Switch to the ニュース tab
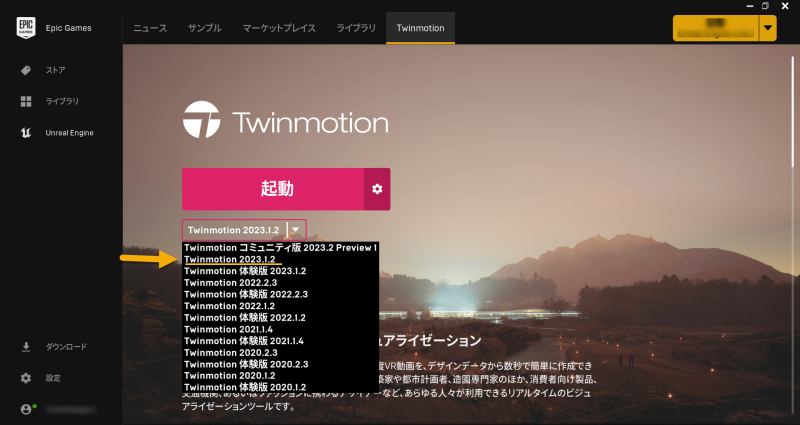800x425 pixels. tap(150, 28)
